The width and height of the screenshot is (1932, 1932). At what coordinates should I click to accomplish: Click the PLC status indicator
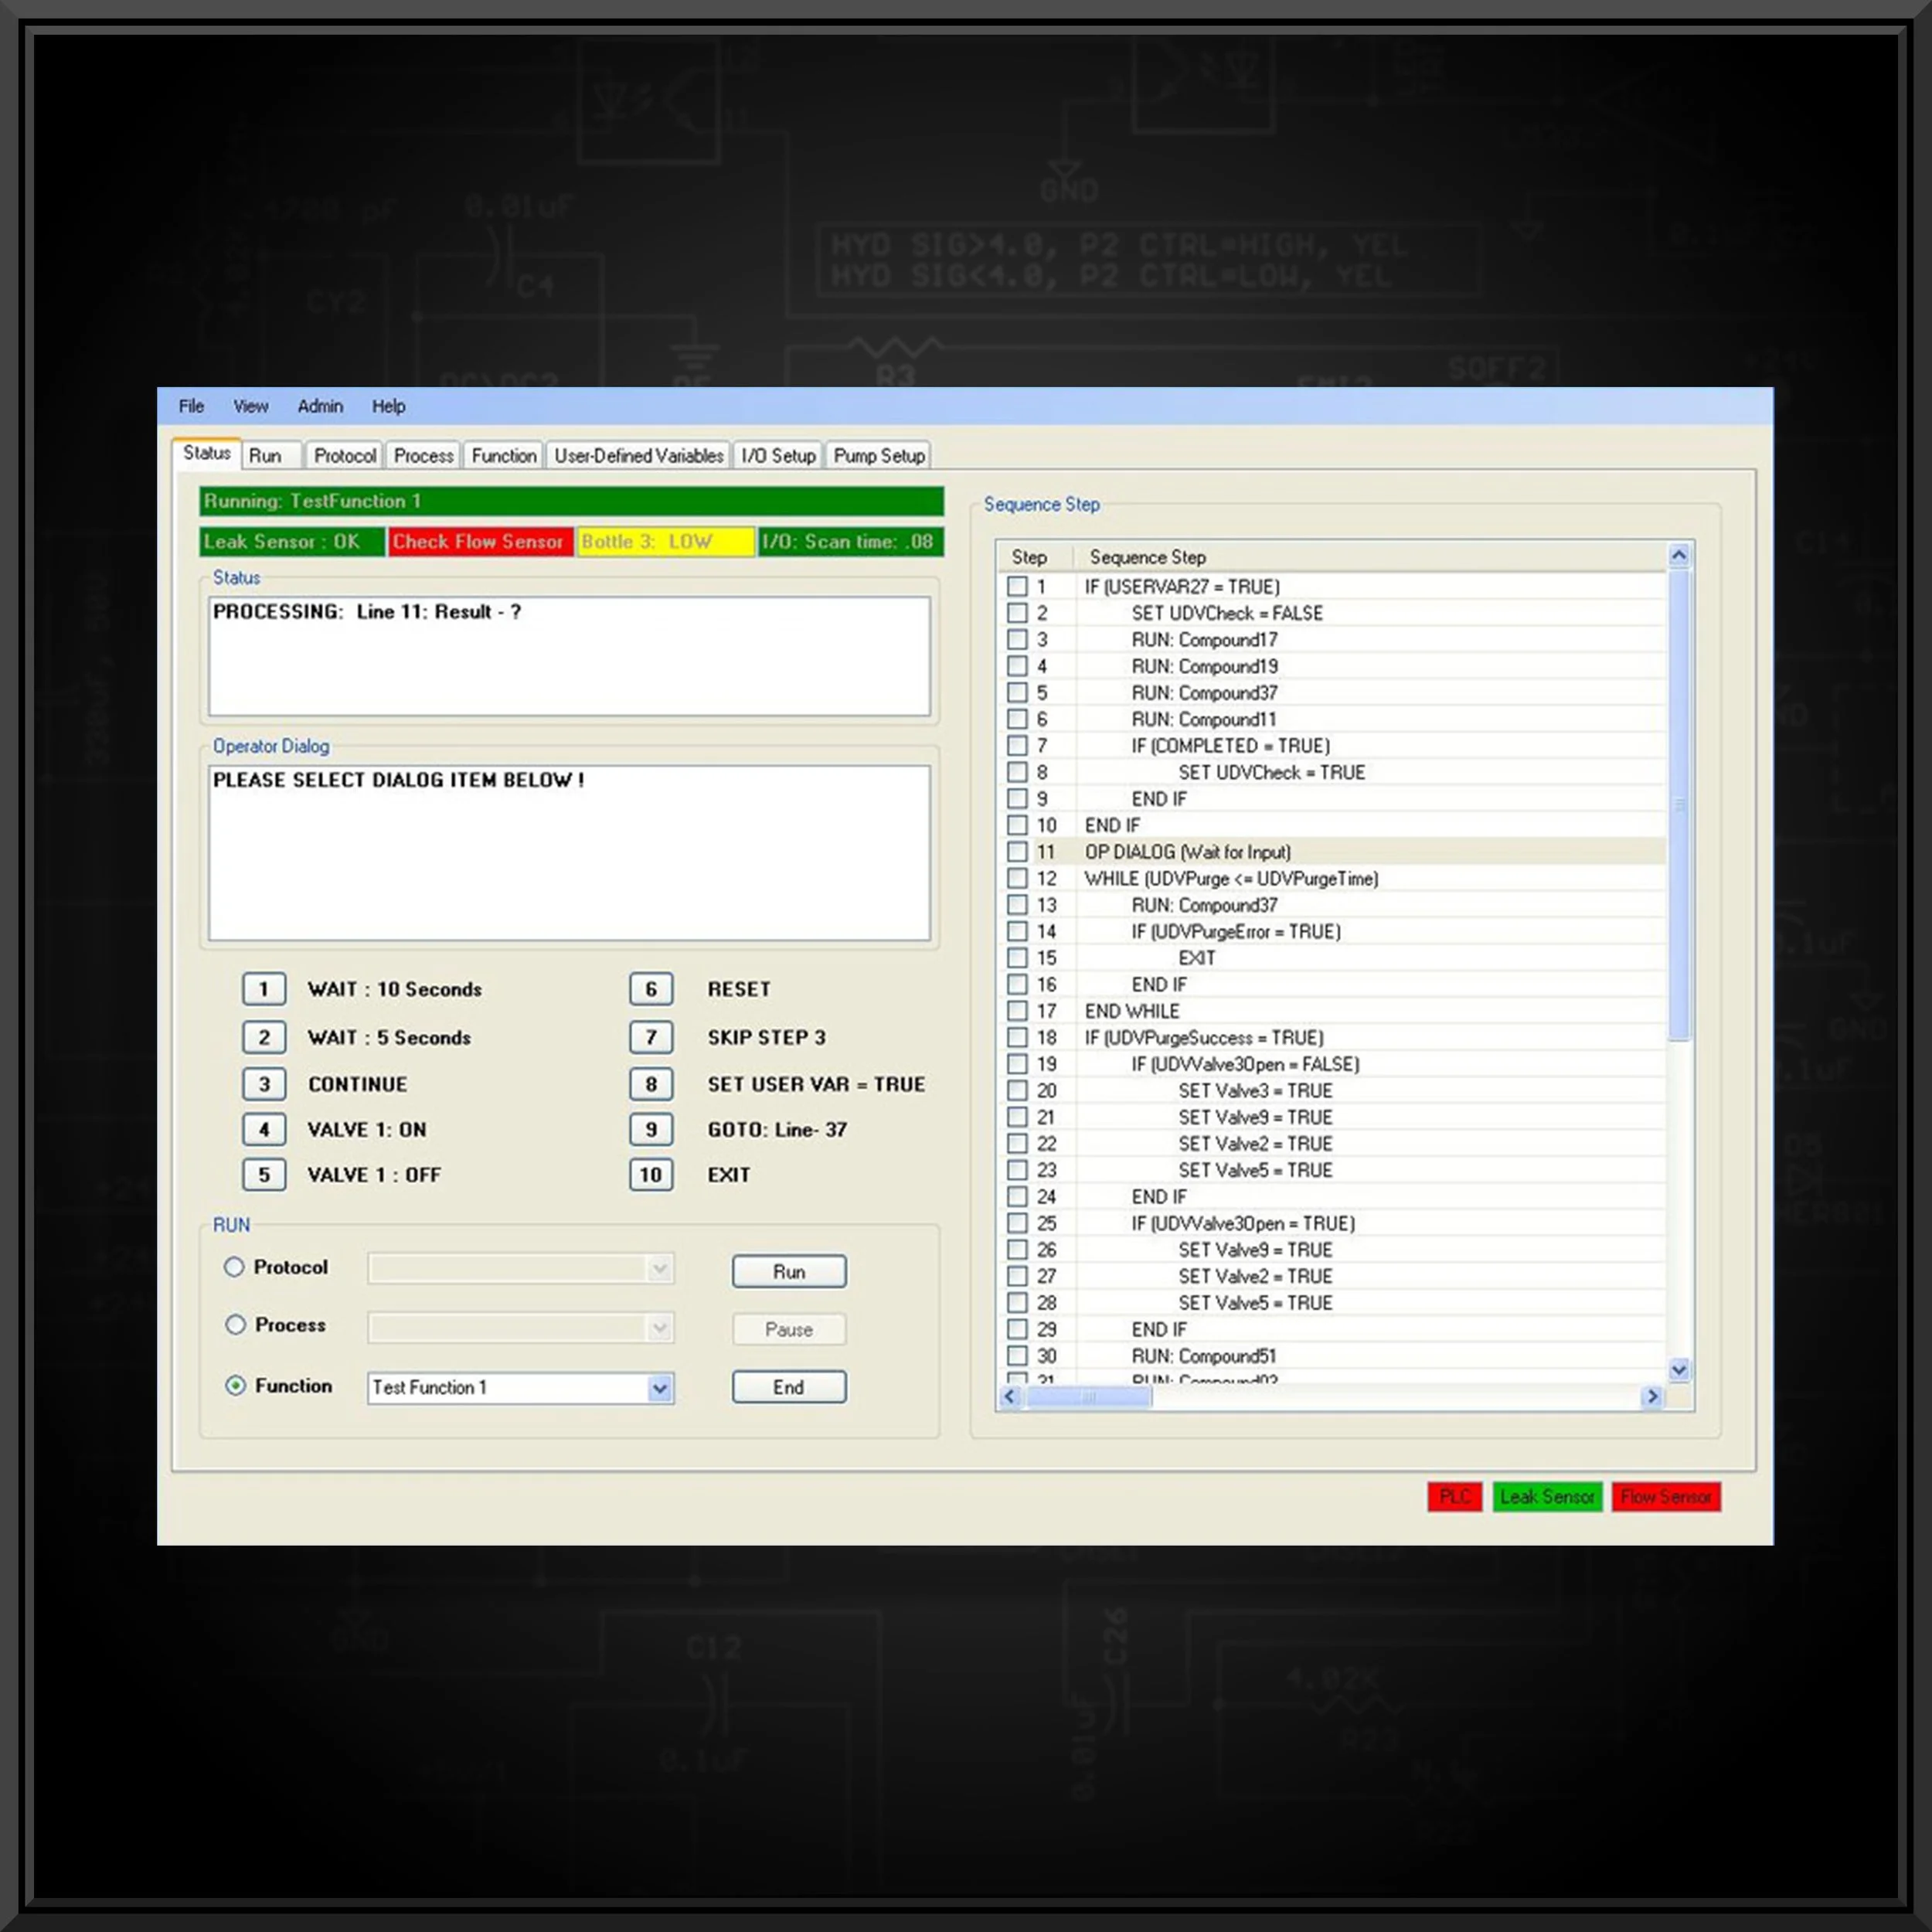coord(1455,1497)
